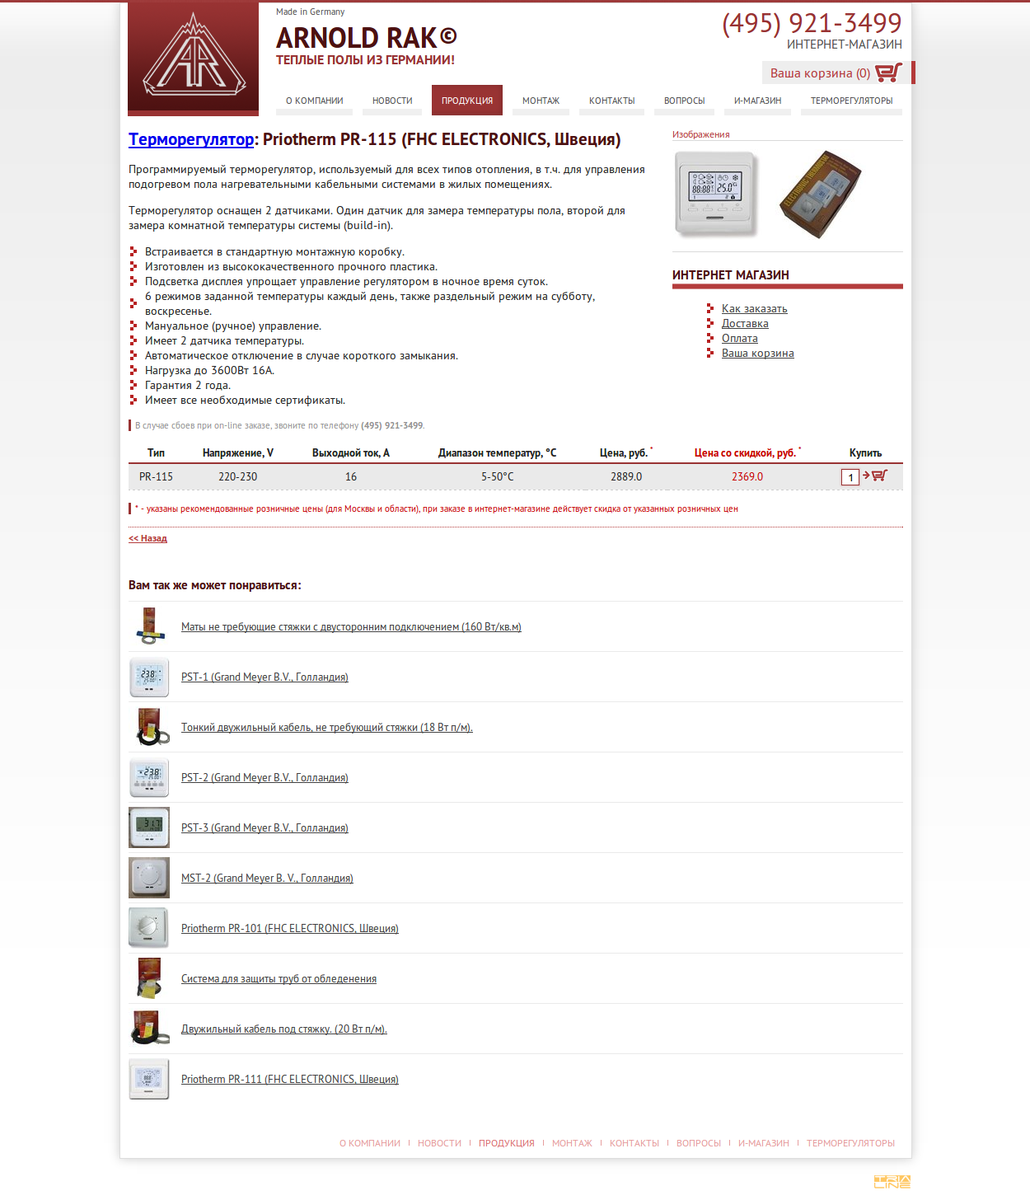Select the Priotherm PR-101 thumbnail image
Image resolution: width=1030 pixels, height=1200 pixels.
pos(149,928)
